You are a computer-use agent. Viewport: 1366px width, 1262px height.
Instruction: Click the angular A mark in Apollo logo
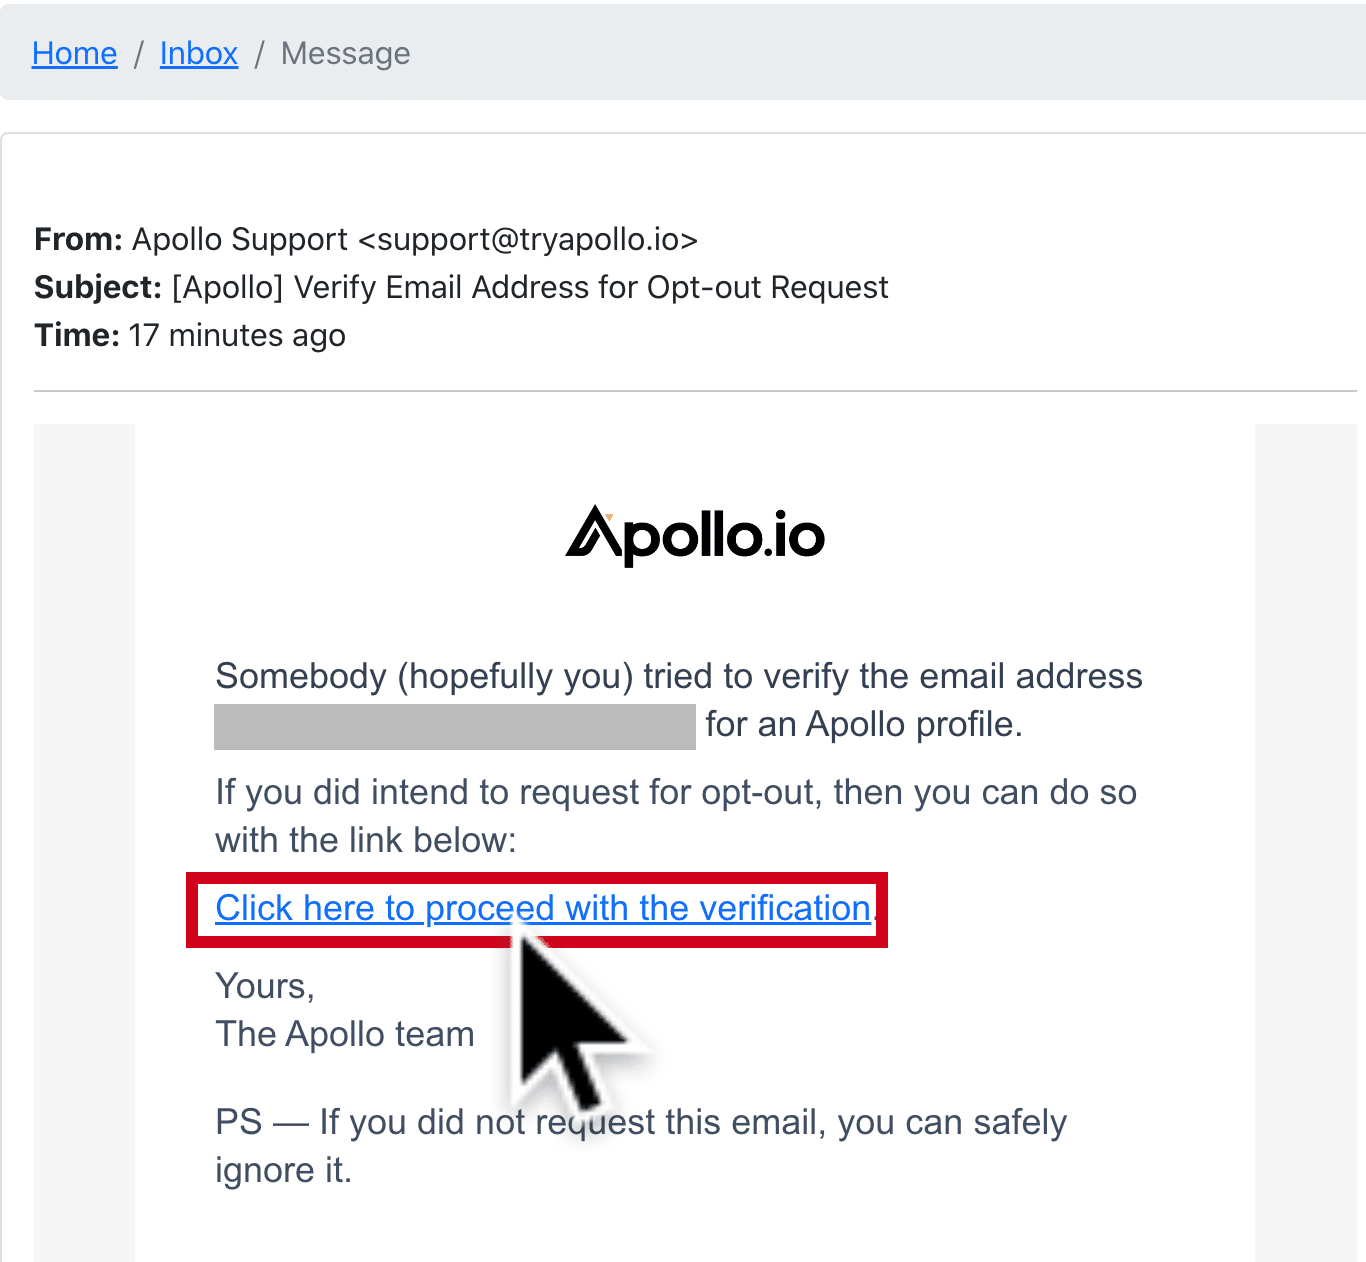595,531
